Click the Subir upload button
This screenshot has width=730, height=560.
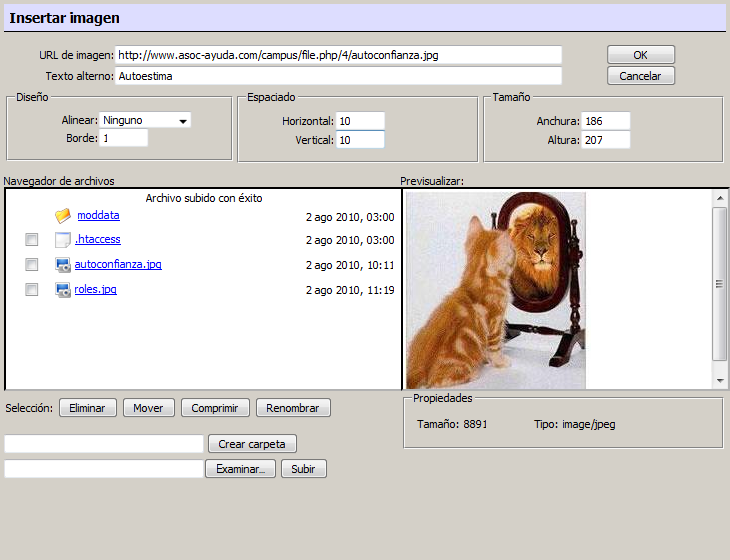(x=303, y=469)
